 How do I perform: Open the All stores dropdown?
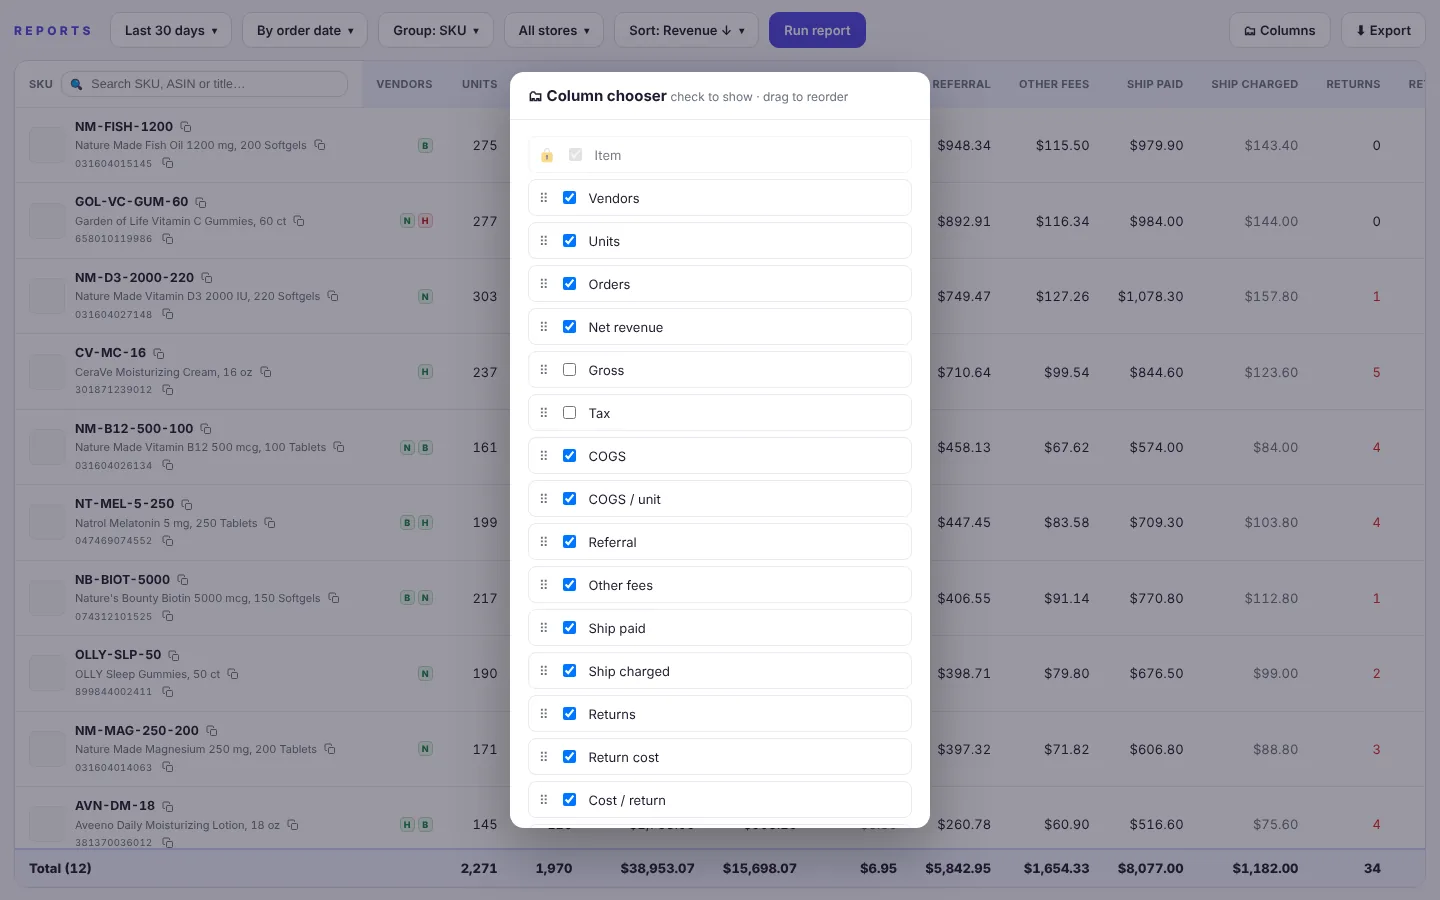[554, 30]
